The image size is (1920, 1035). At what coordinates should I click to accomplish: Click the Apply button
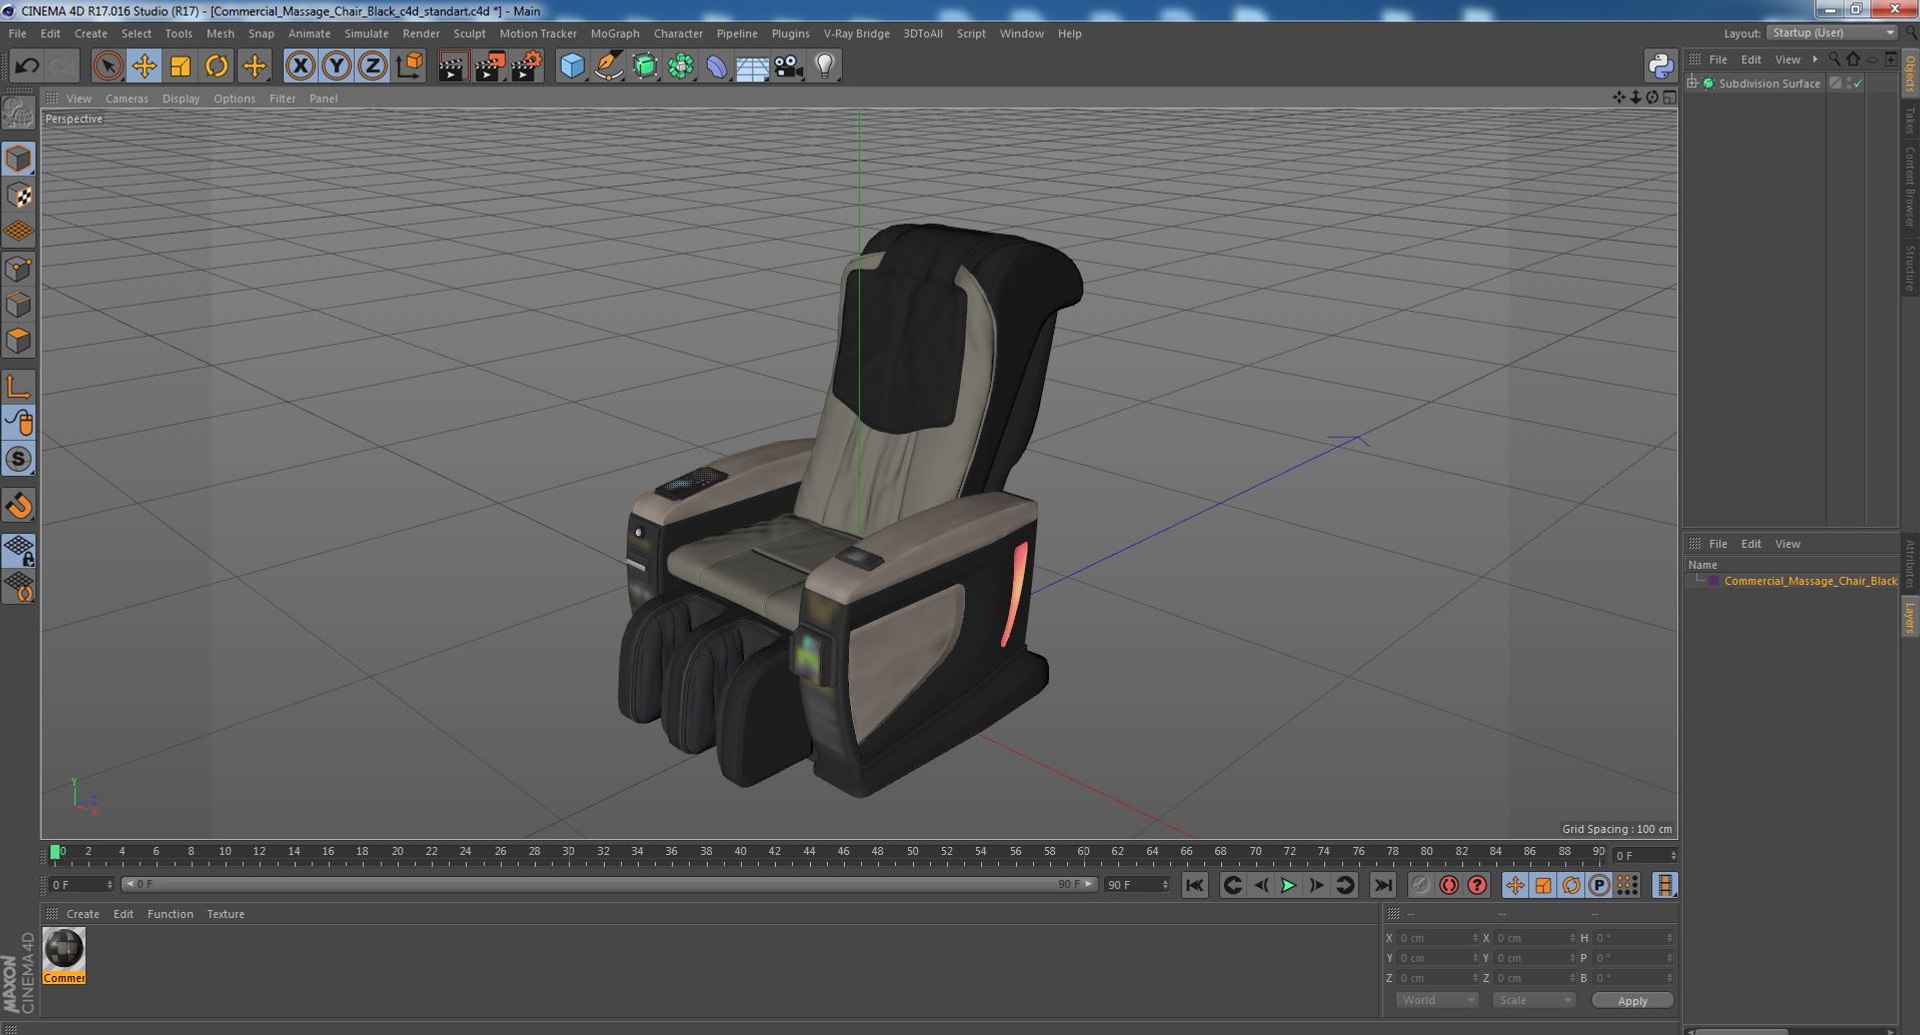tap(1632, 1000)
